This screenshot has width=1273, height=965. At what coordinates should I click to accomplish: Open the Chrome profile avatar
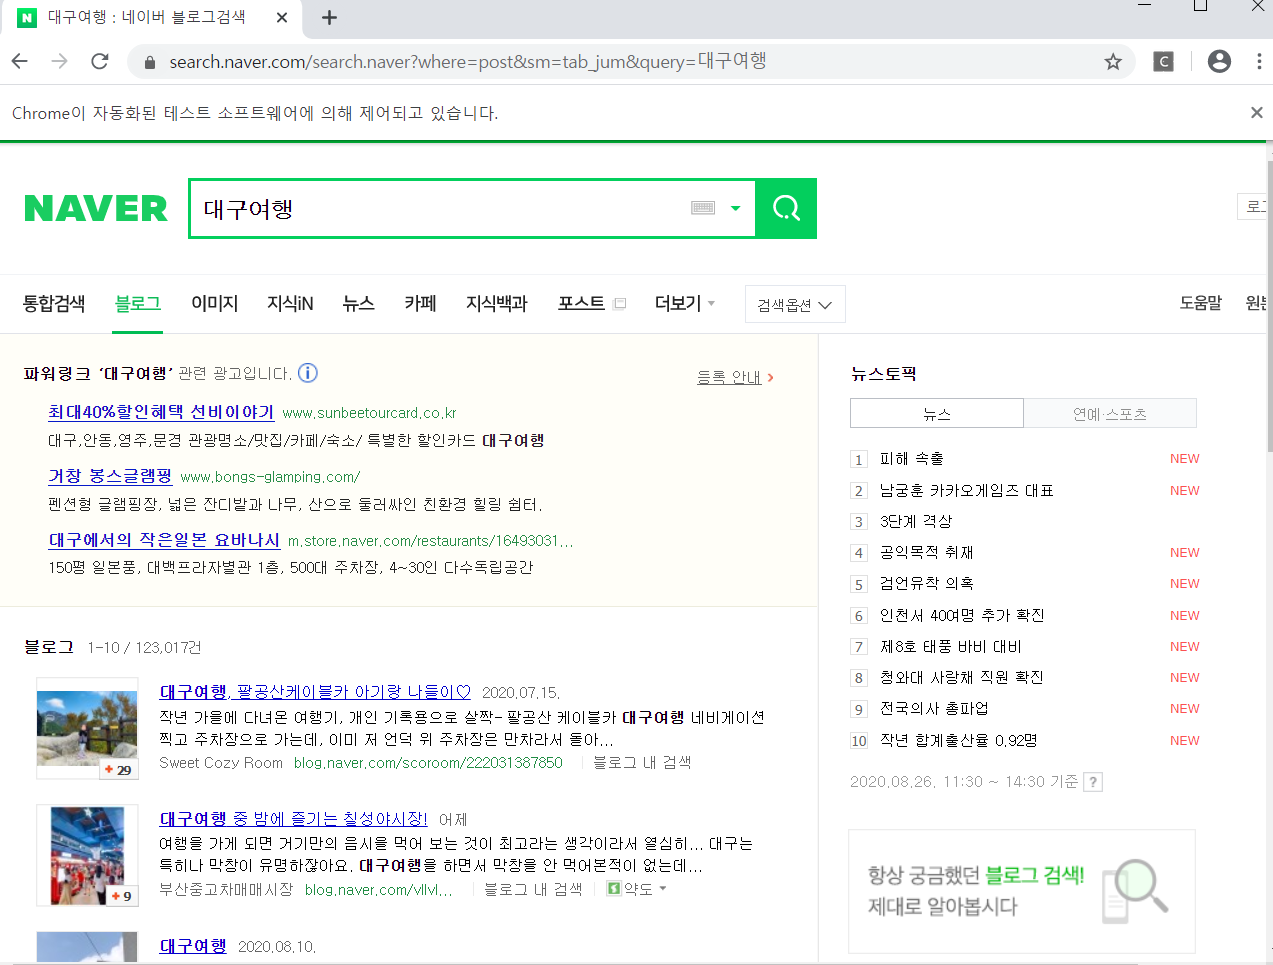click(1219, 62)
